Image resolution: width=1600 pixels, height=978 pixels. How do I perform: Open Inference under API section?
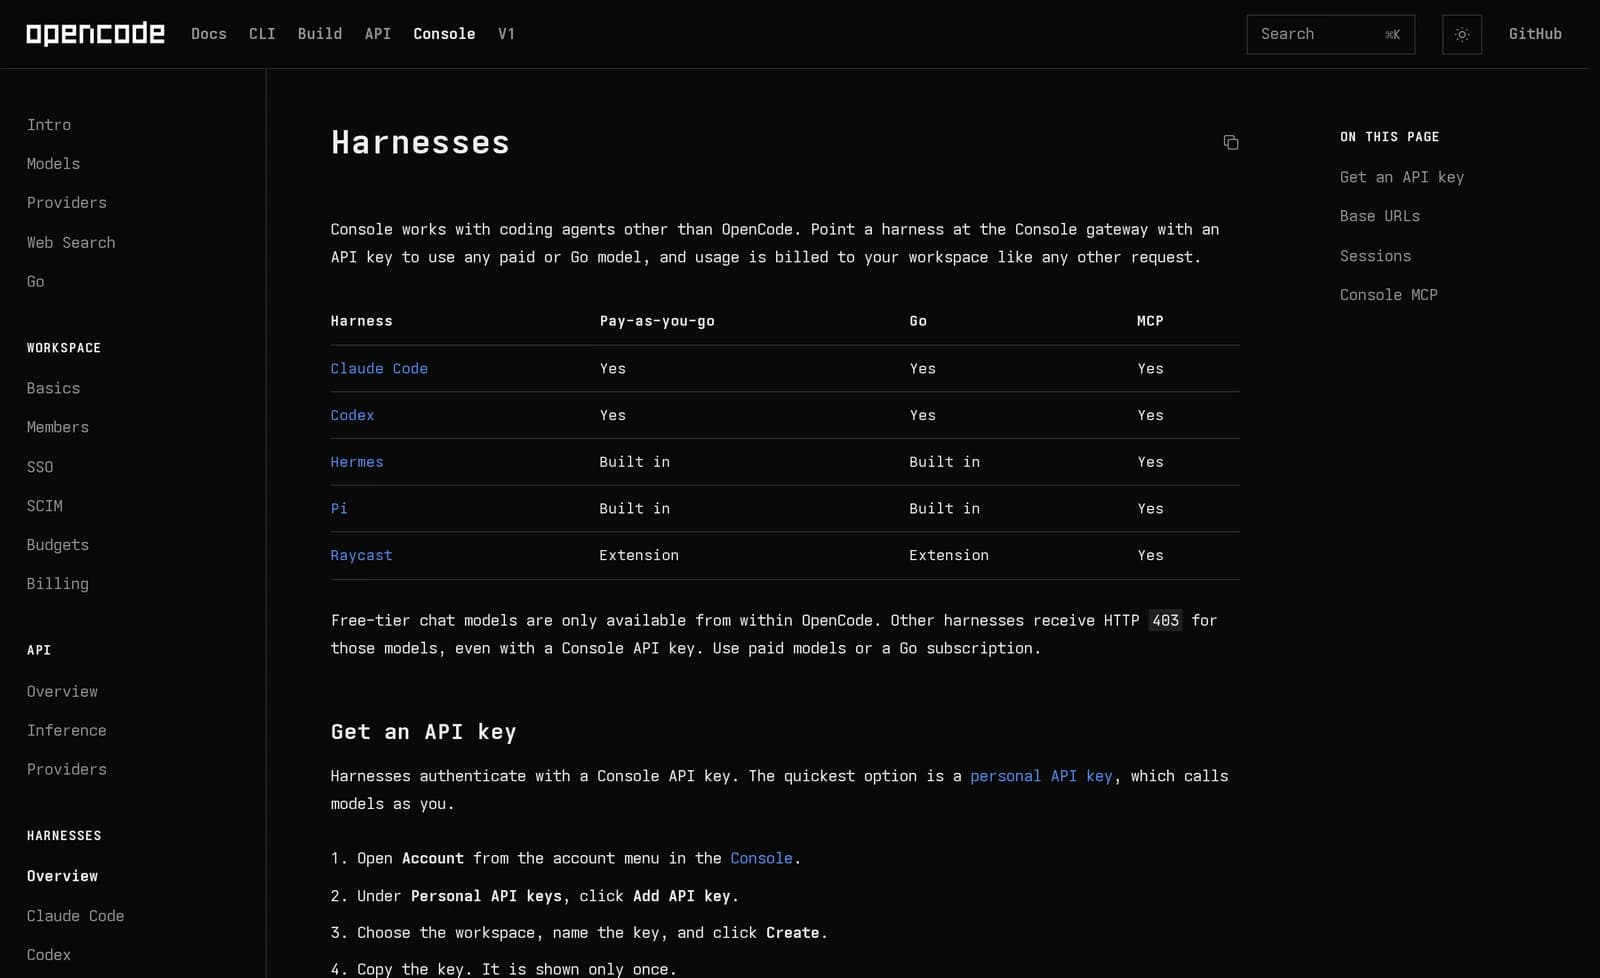coord(67,731)
